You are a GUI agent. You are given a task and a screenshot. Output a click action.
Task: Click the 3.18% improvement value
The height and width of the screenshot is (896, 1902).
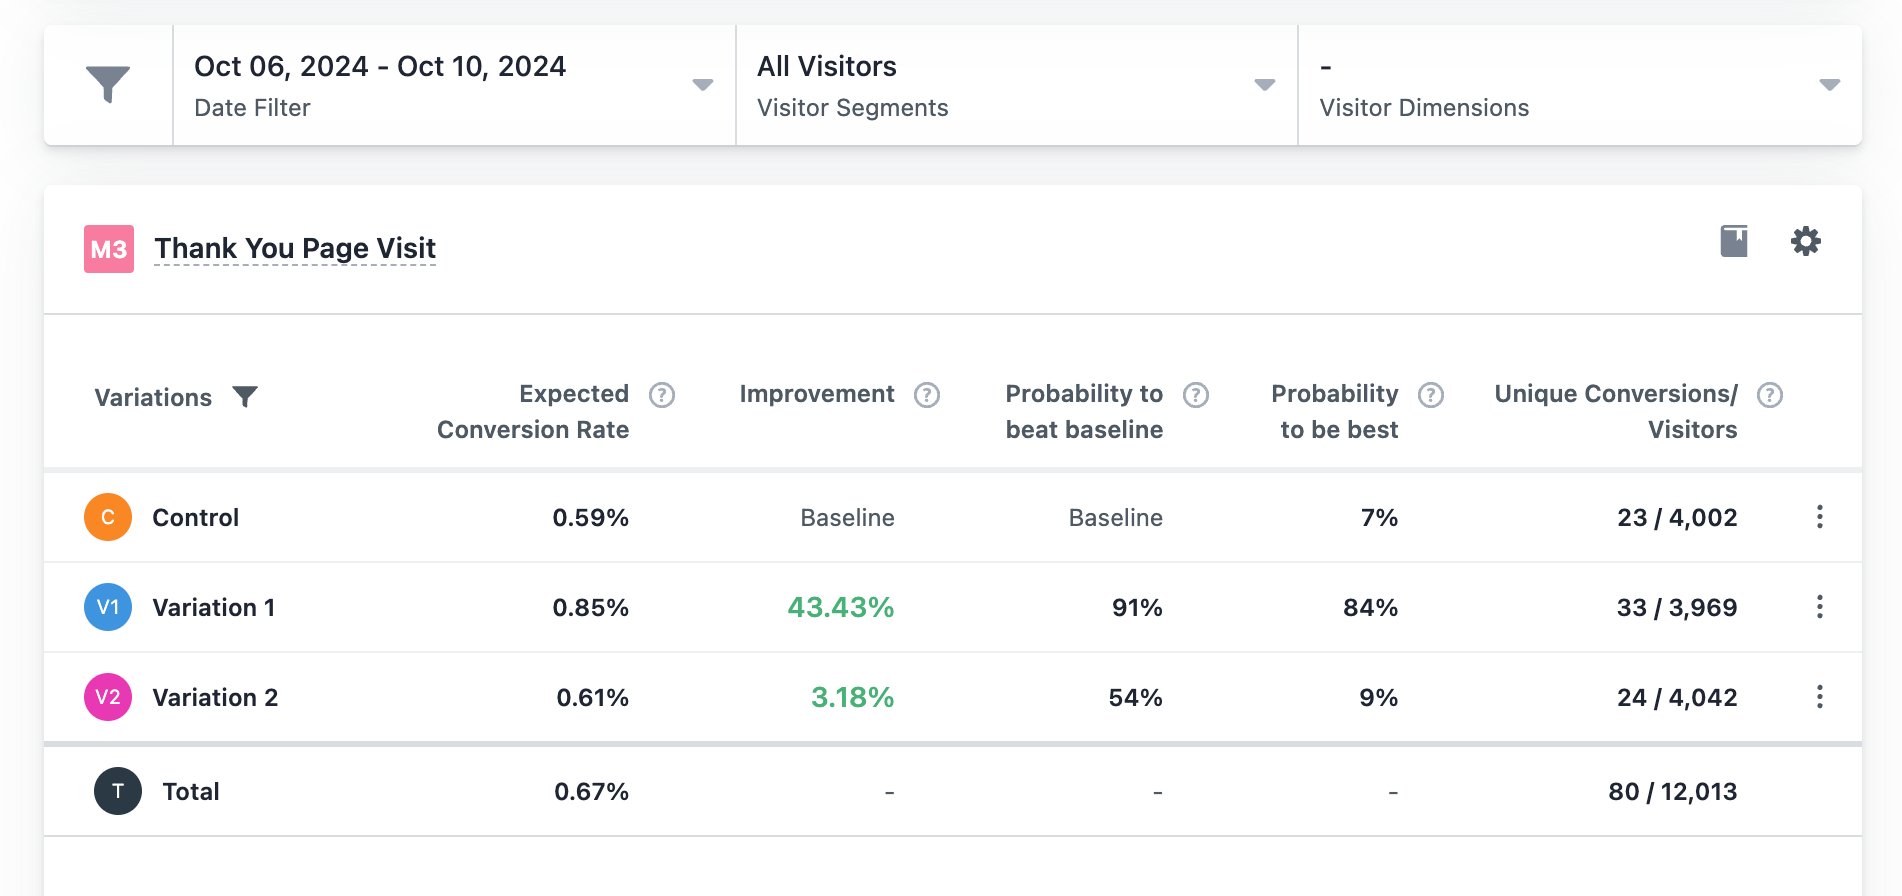pos(853,697)
